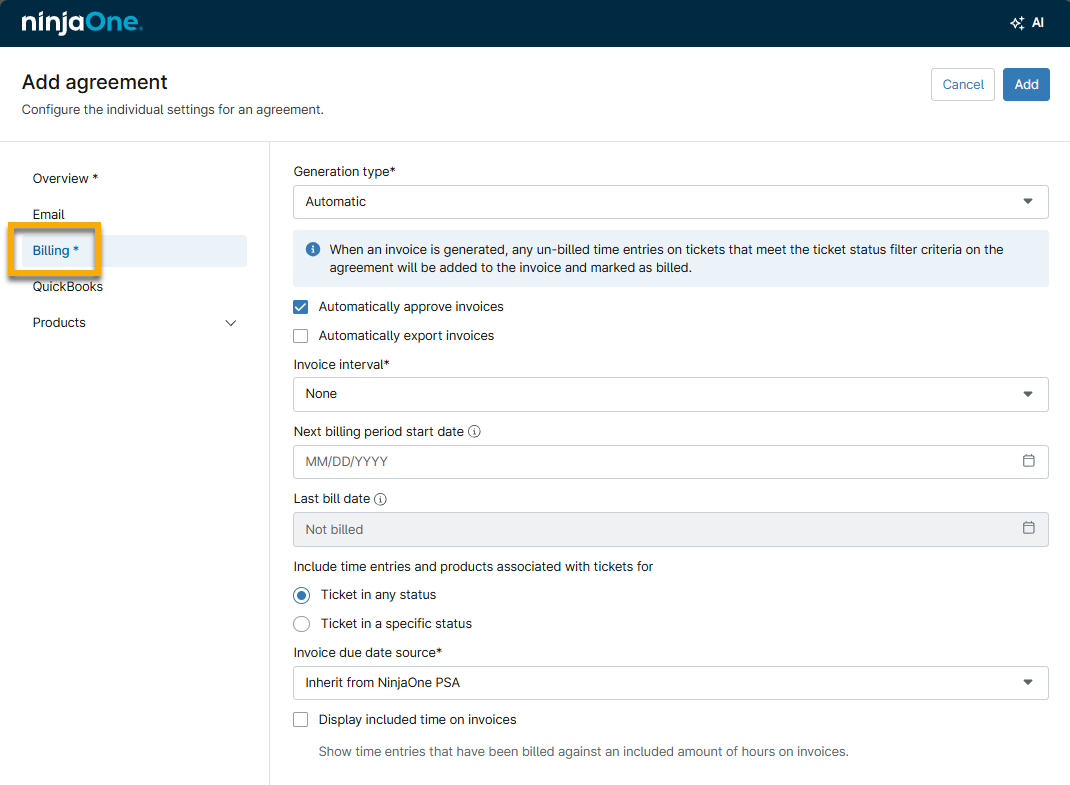
Task: Go to the QuickBooks tab
Action: (68, 287)
